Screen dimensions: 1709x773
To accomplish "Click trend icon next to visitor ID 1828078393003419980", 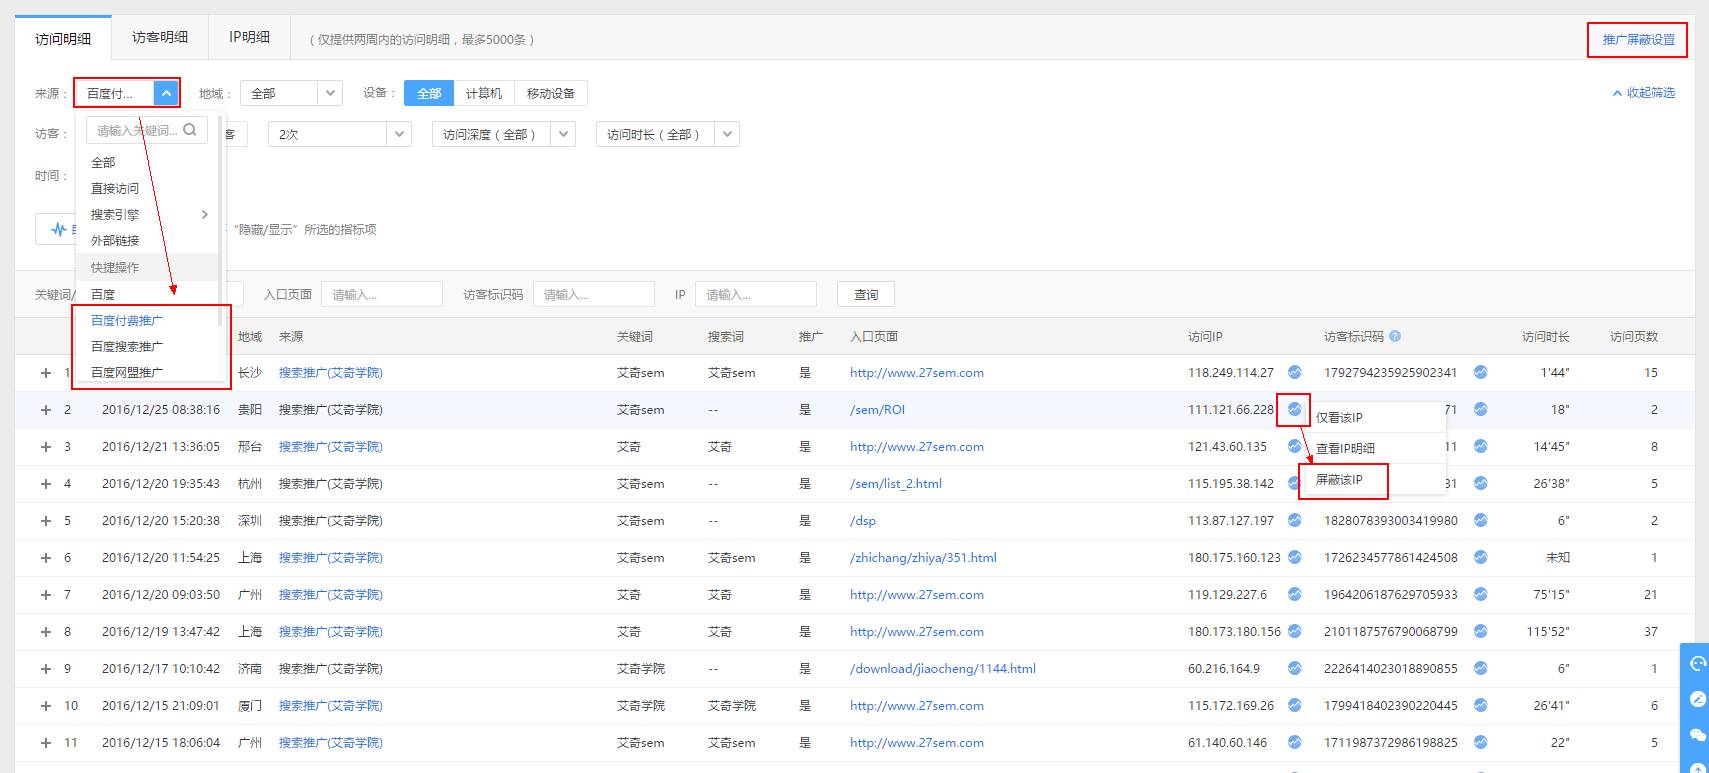I will [x=1480, y=520].
